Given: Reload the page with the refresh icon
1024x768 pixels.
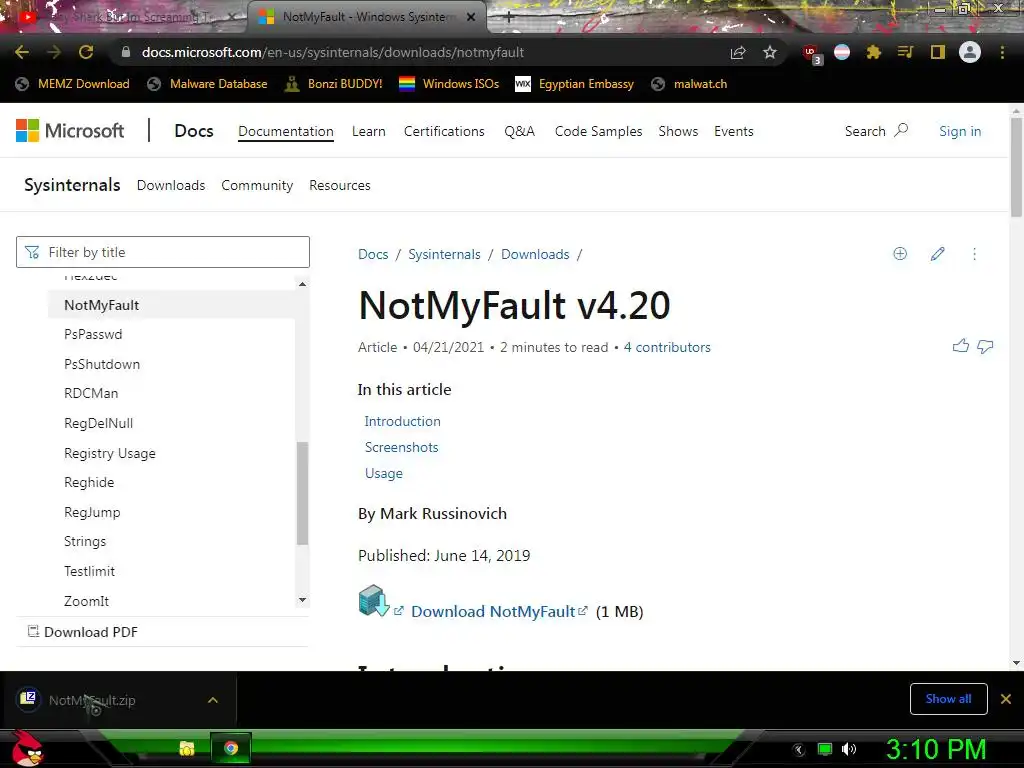Looking at the screenshot, I should 86,52.
